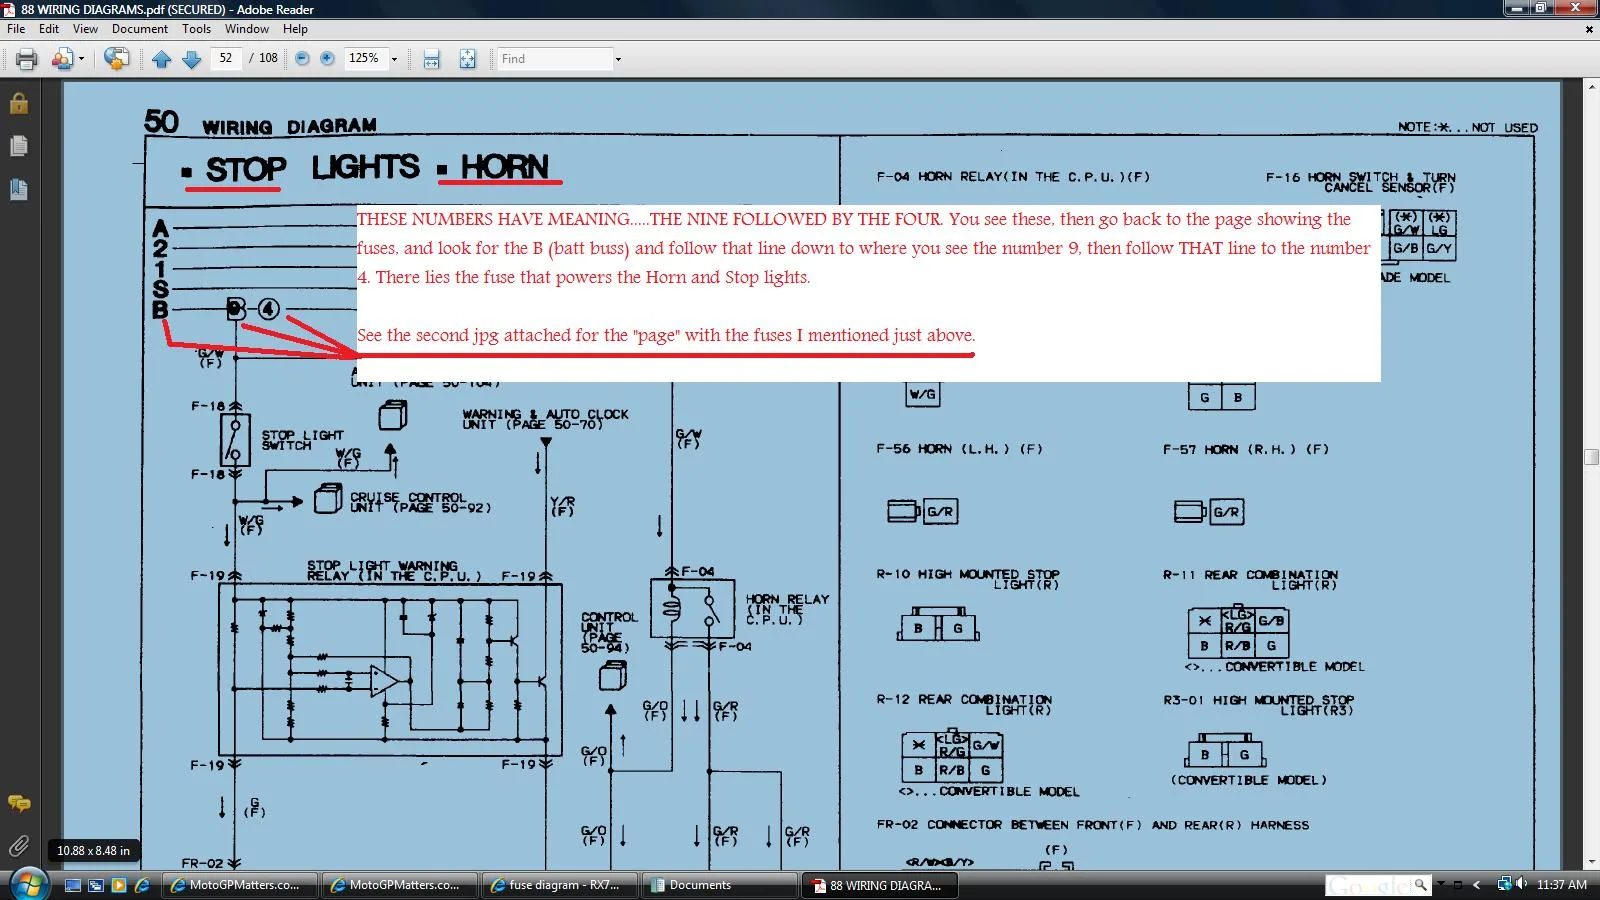
Task: Click the Internet Explorer quick launch icon
Action: tap(142, 885)
